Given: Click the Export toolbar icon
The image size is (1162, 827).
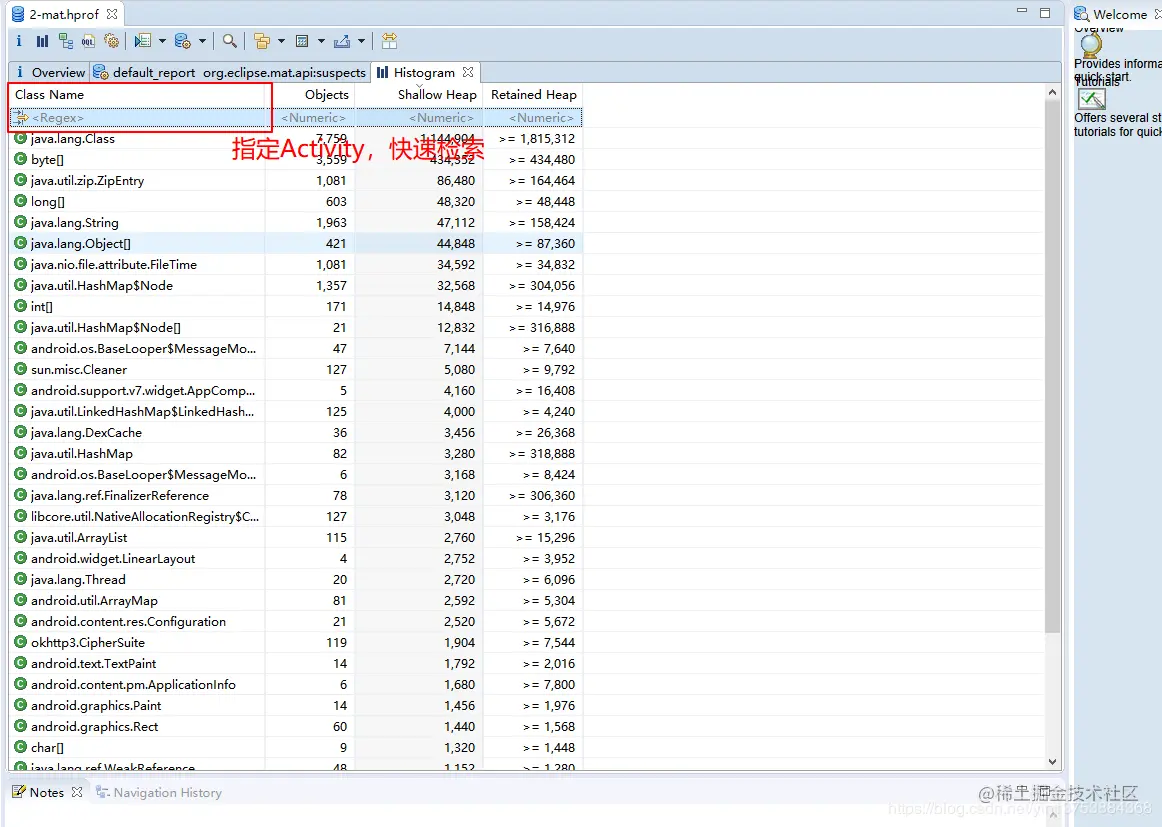Looking at the screenshot, I should (x=342, y=41).
